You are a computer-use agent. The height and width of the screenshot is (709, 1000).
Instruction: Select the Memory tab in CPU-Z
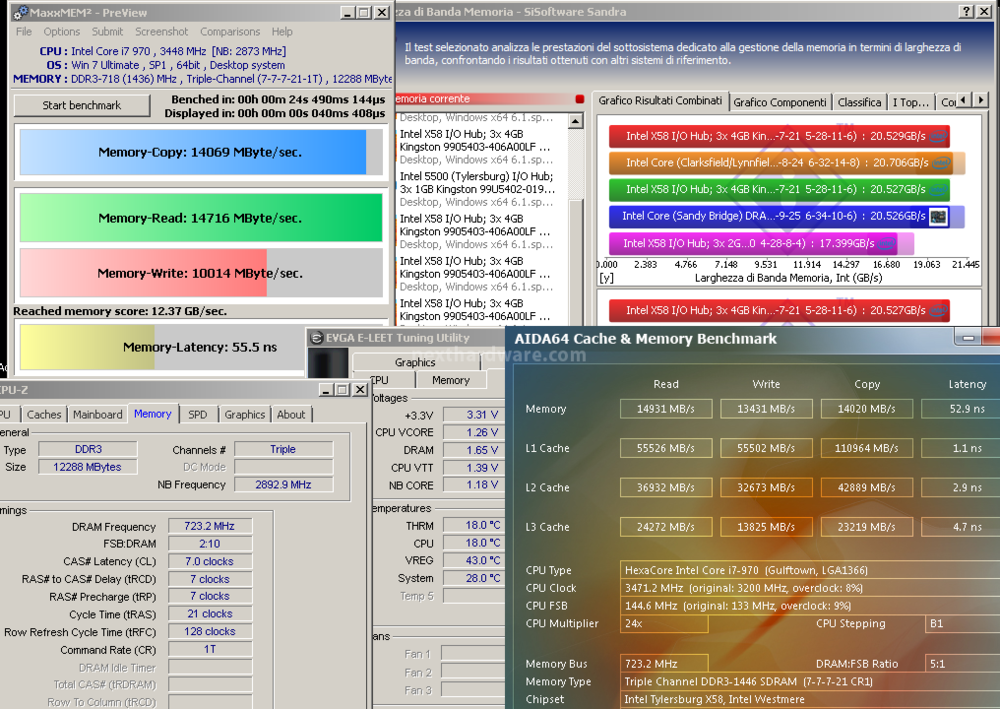click(153, 414)
